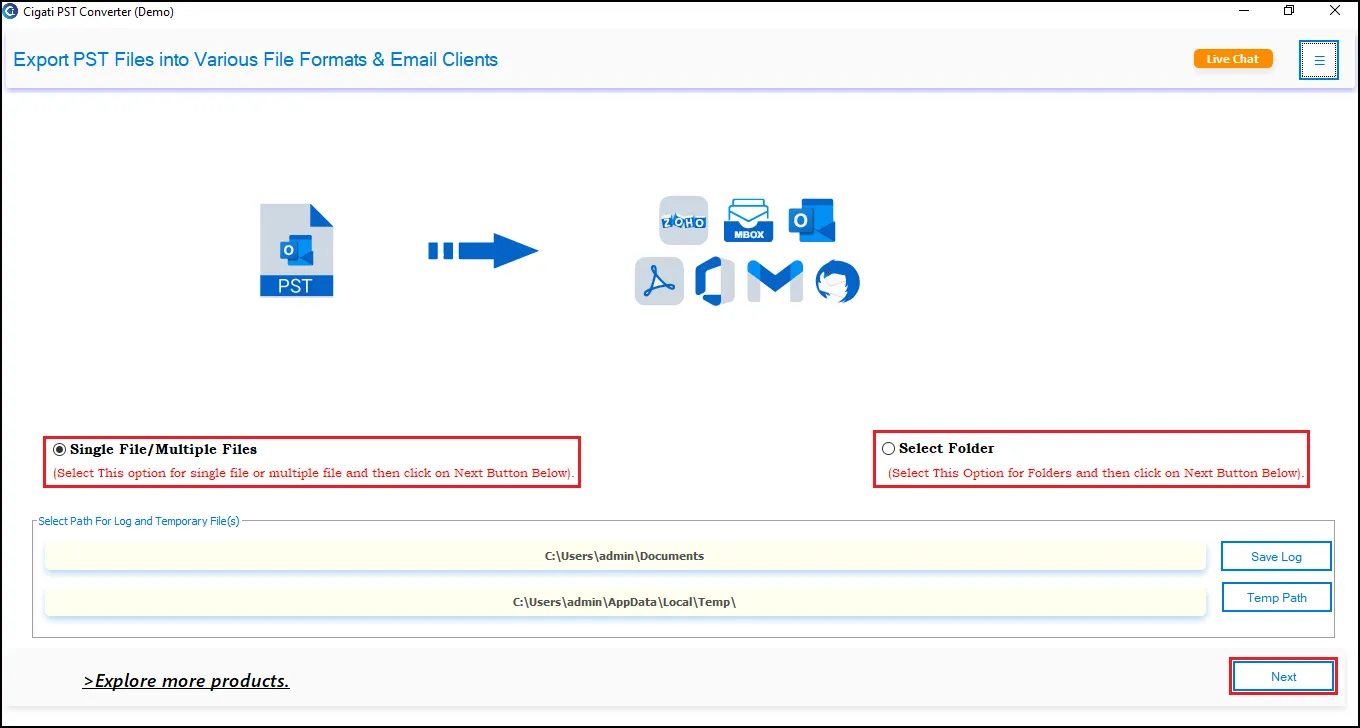Click the Adobe PDF icon
1360x728 pixels.
(659, 281)
